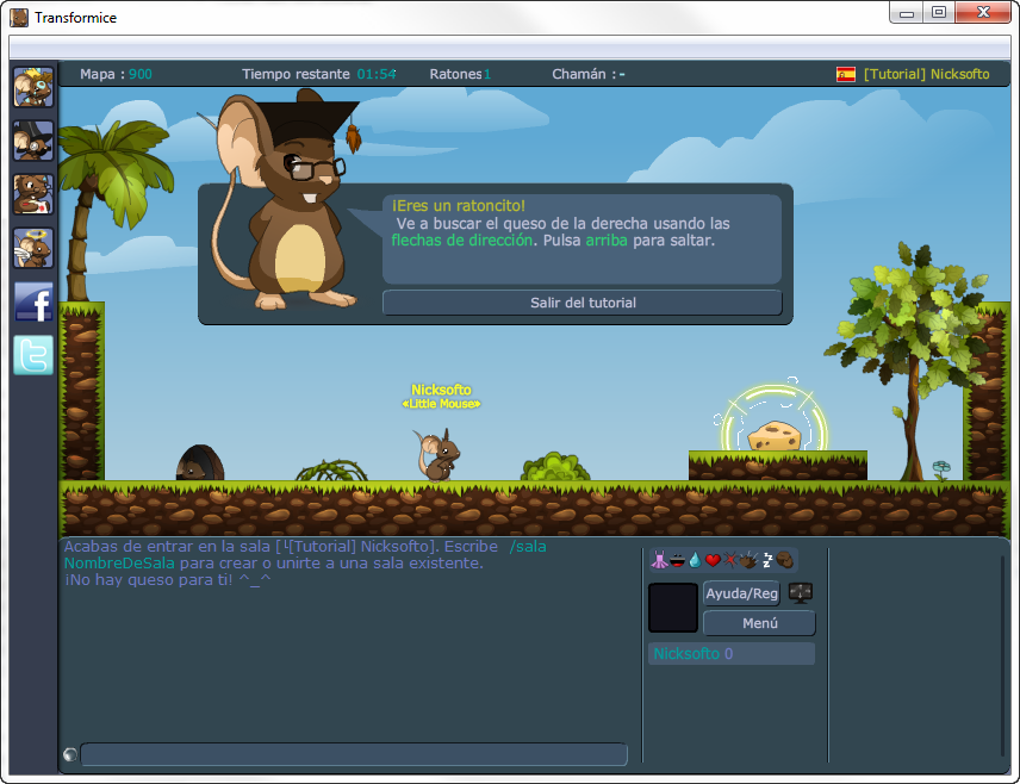Click the Transformice title bar app icon
This screenshot has width=1020, height=784.
[19, 18]
